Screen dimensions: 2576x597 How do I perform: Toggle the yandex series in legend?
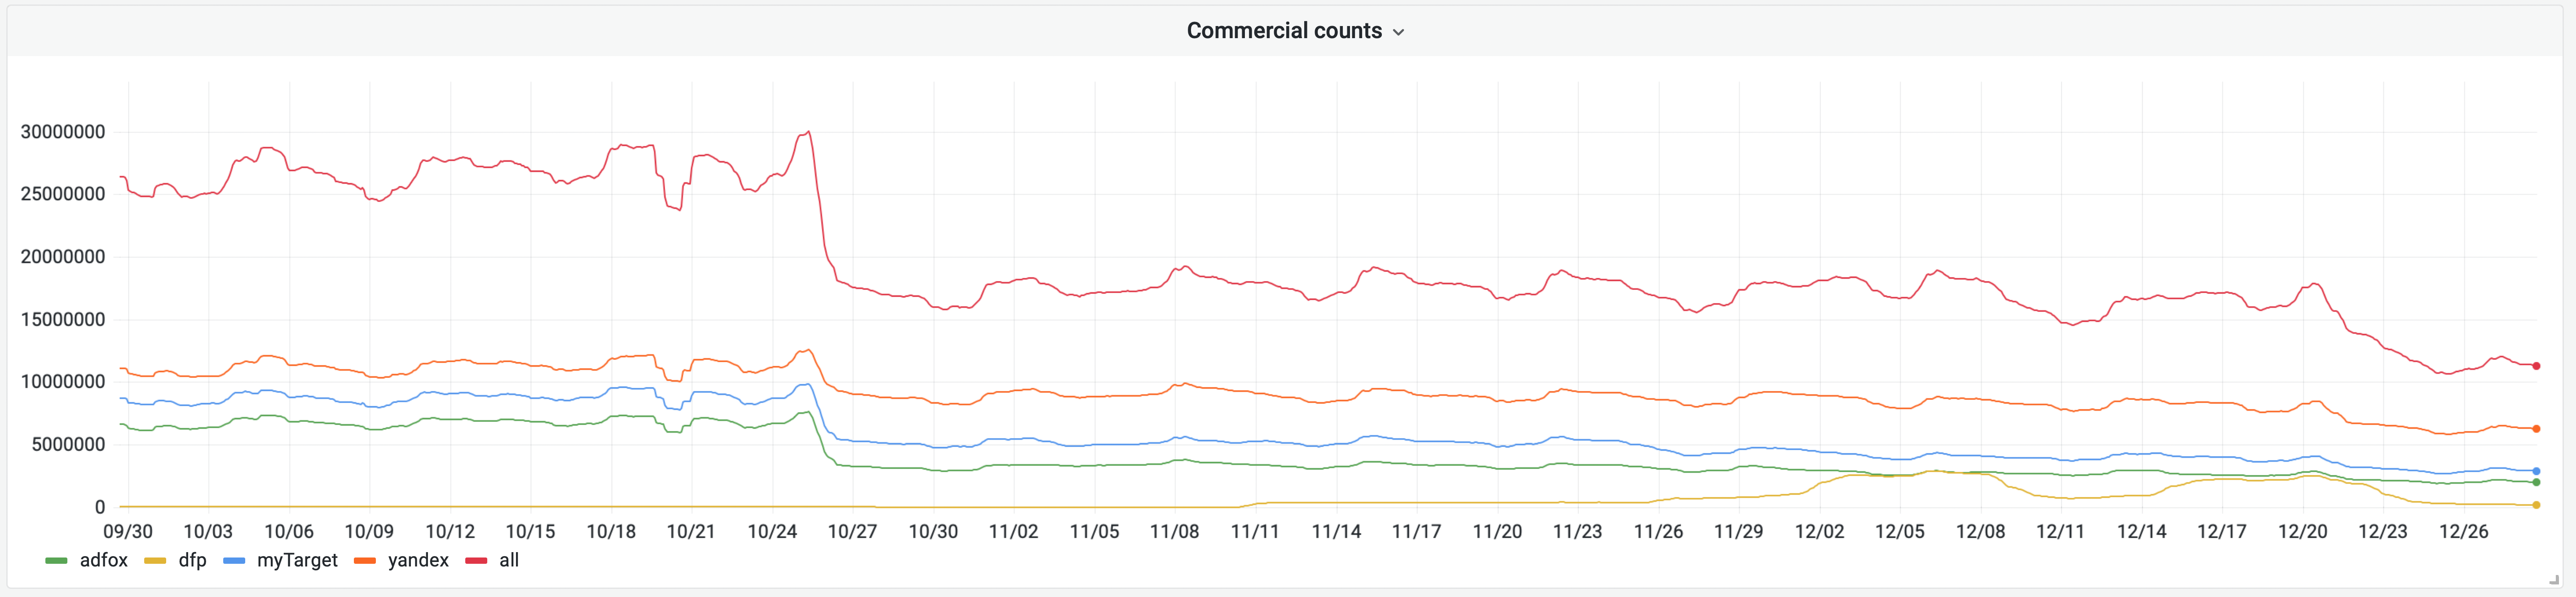[x=418, y=560]
